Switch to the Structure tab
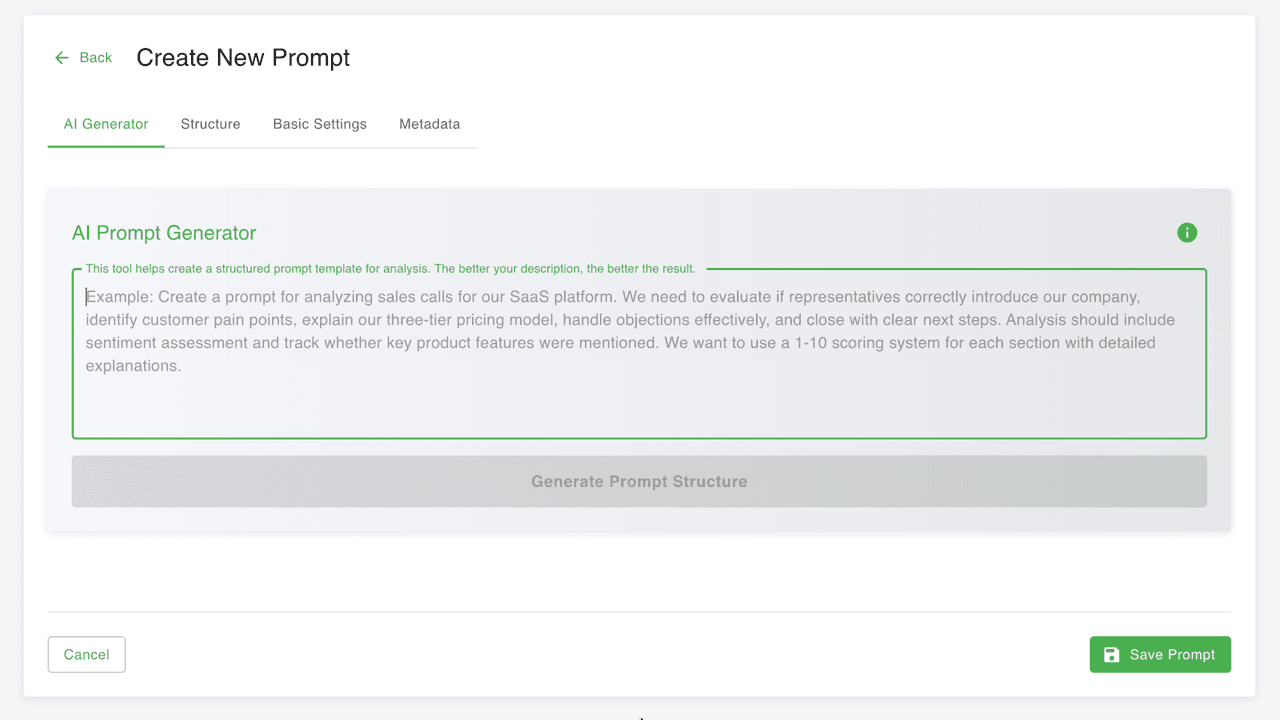This screenshot has width=1280, height=720. 210,124
